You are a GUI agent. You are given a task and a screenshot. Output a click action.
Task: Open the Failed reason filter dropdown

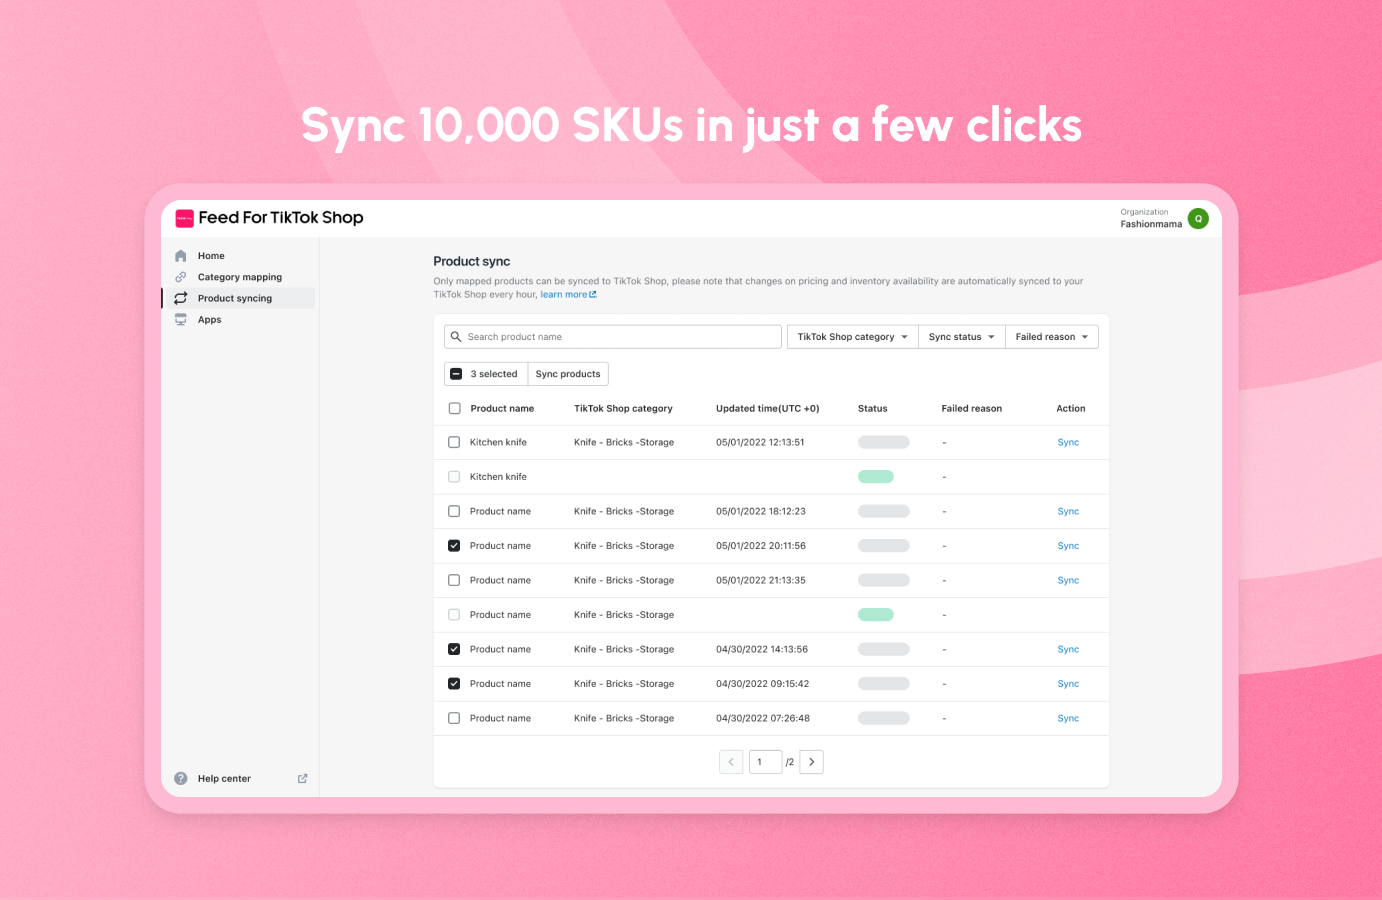coord(1052,337)
